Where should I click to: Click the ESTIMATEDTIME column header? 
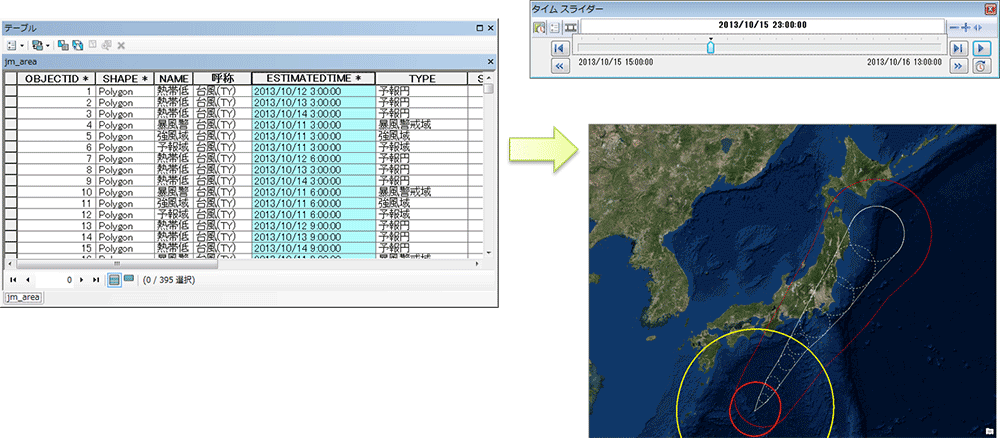coord(313,78)
